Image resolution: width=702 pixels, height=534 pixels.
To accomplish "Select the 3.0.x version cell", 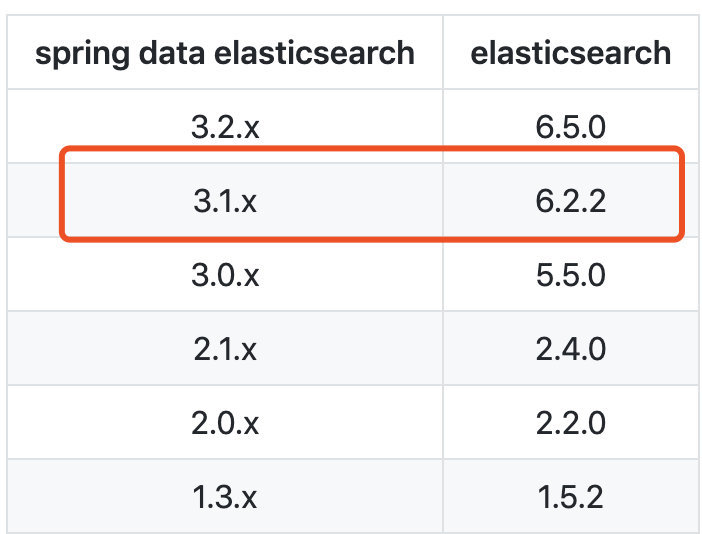I will (x=225, y=275).
